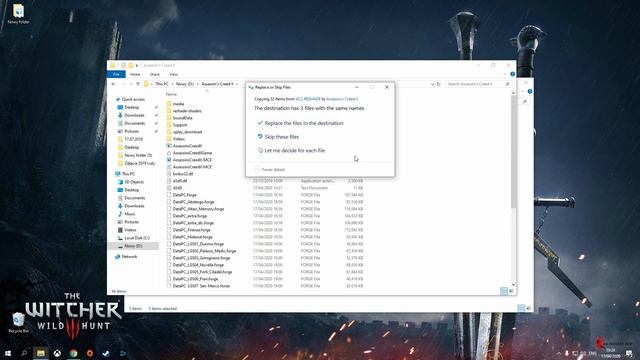Open Chrome from taskbar
Image resolution: width=640 pixels, height=360 pixels.
(x=73, y=353)
